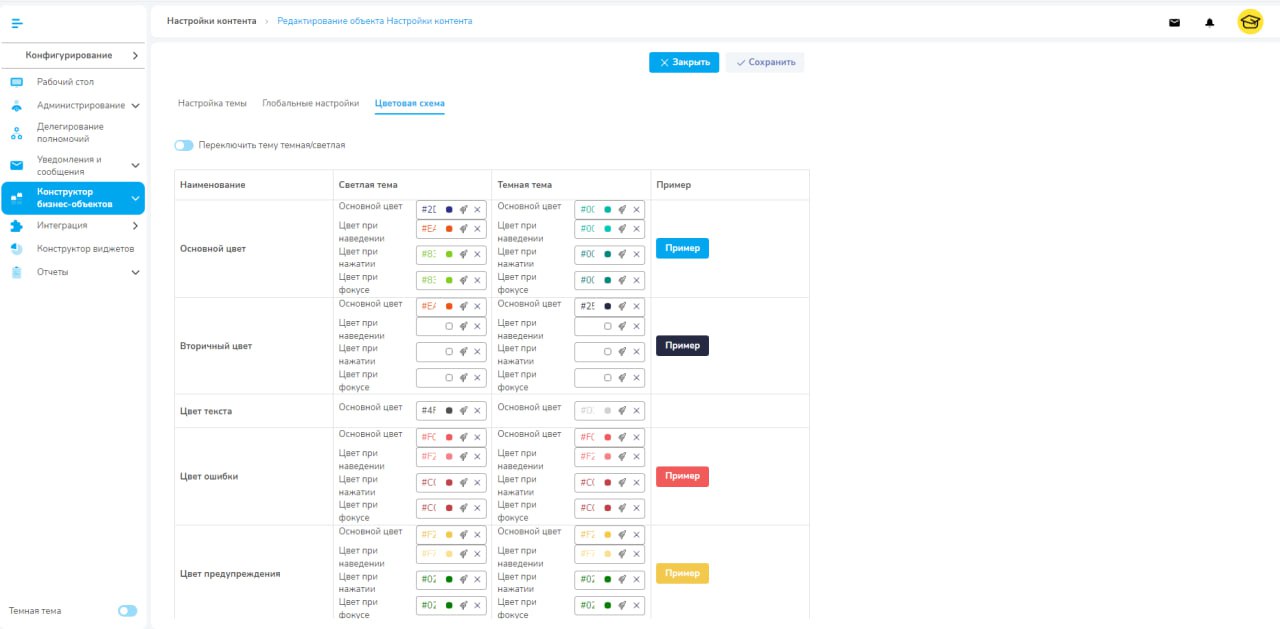Click the Сохранить button
Screen dimensions: 1280x629
click(x=765, y=62)
